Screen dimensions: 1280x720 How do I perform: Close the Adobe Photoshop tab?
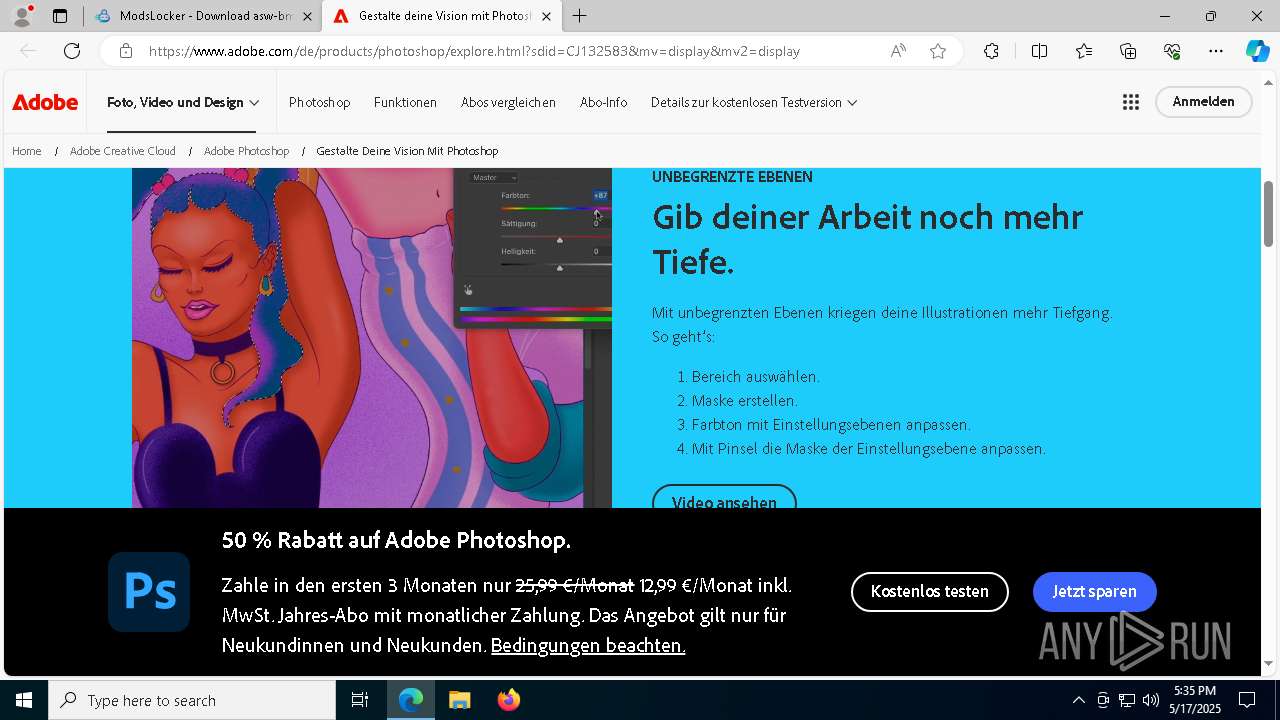point(545,16)
